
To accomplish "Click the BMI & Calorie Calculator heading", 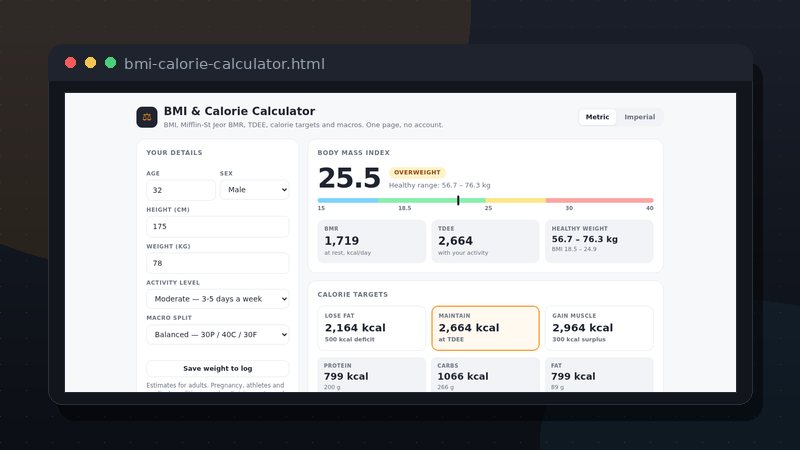I will pyautogui.click(x=239, y=111).
